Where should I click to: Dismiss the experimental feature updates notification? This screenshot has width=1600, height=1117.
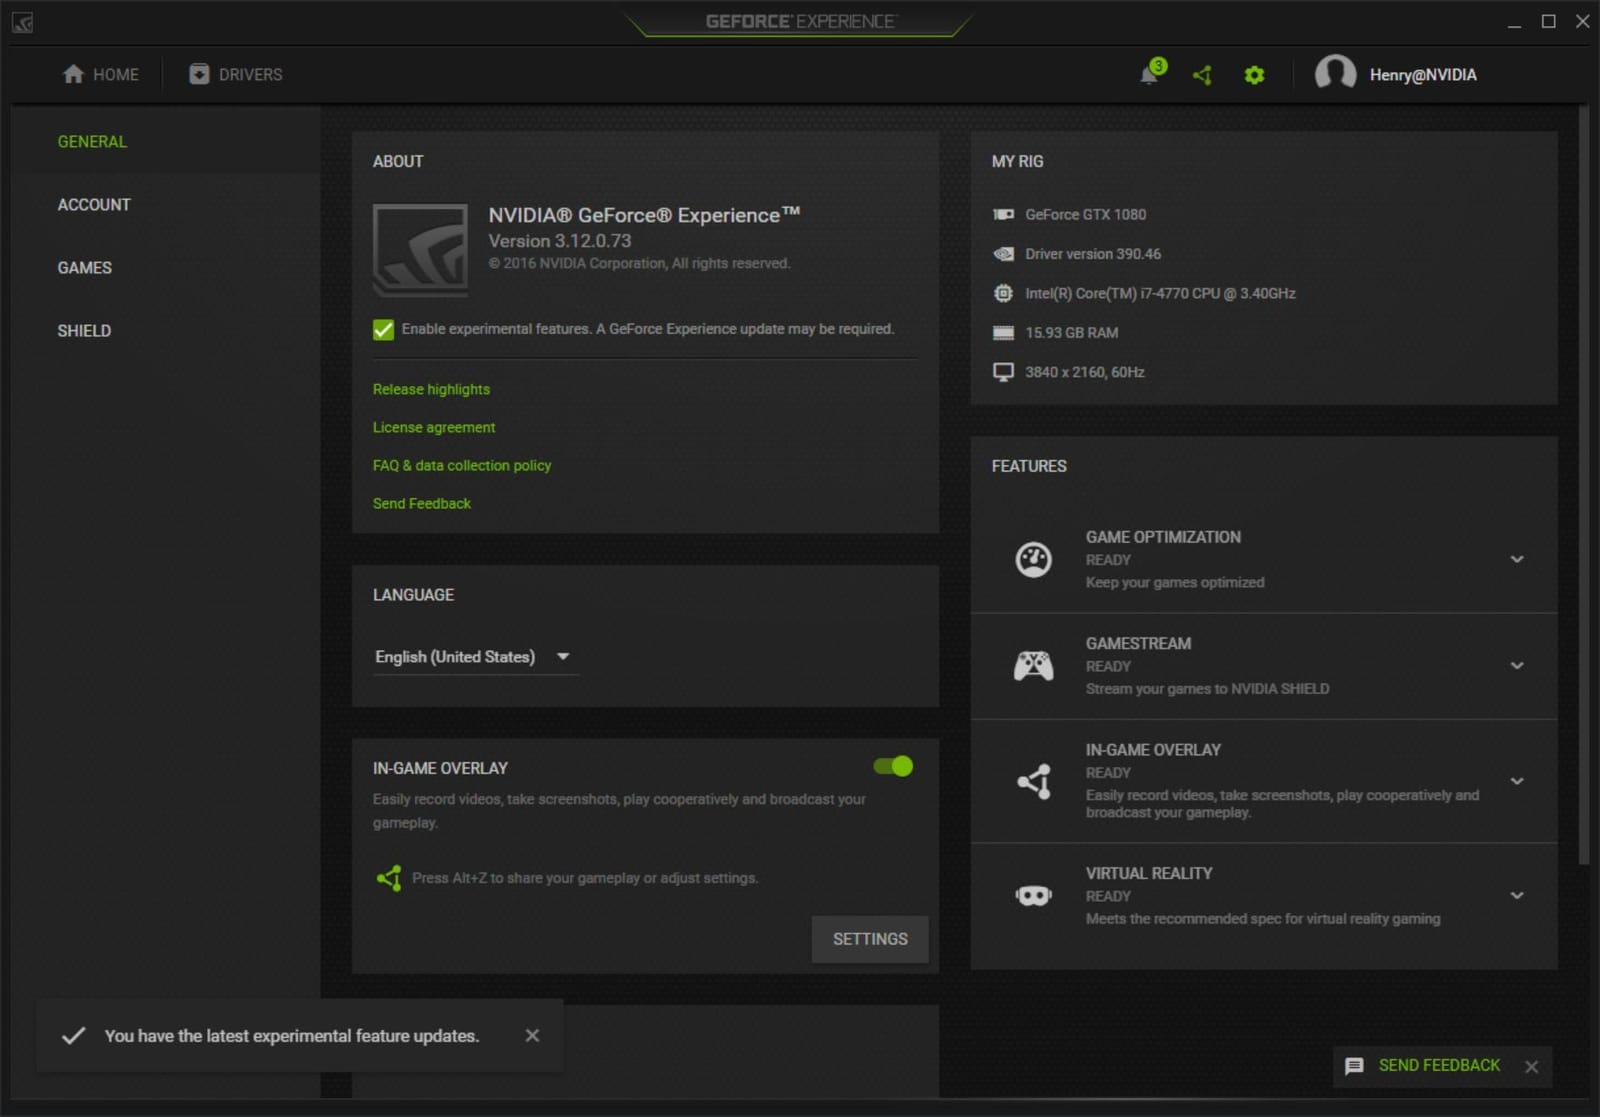pyautogui.click(x=532, y=1035)
